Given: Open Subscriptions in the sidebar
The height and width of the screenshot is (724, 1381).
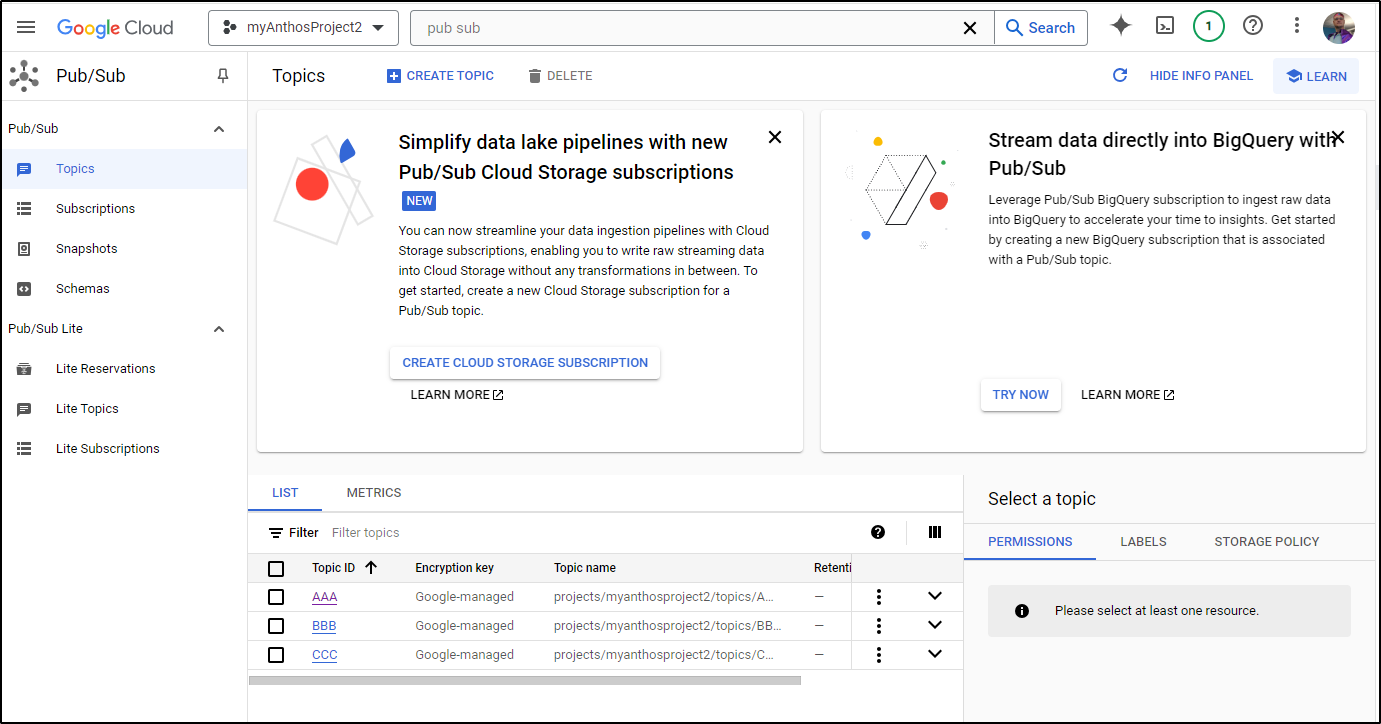Looking at the screenshot, I should pyautogui.click(x=124, y=209).
